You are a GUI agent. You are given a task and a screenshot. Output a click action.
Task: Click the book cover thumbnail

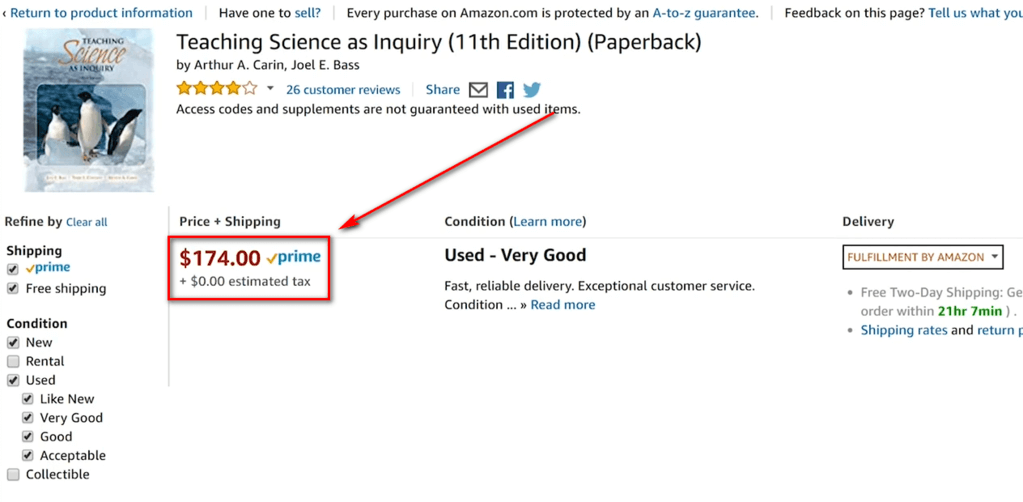pyautogui.click(x=89, y=110)
